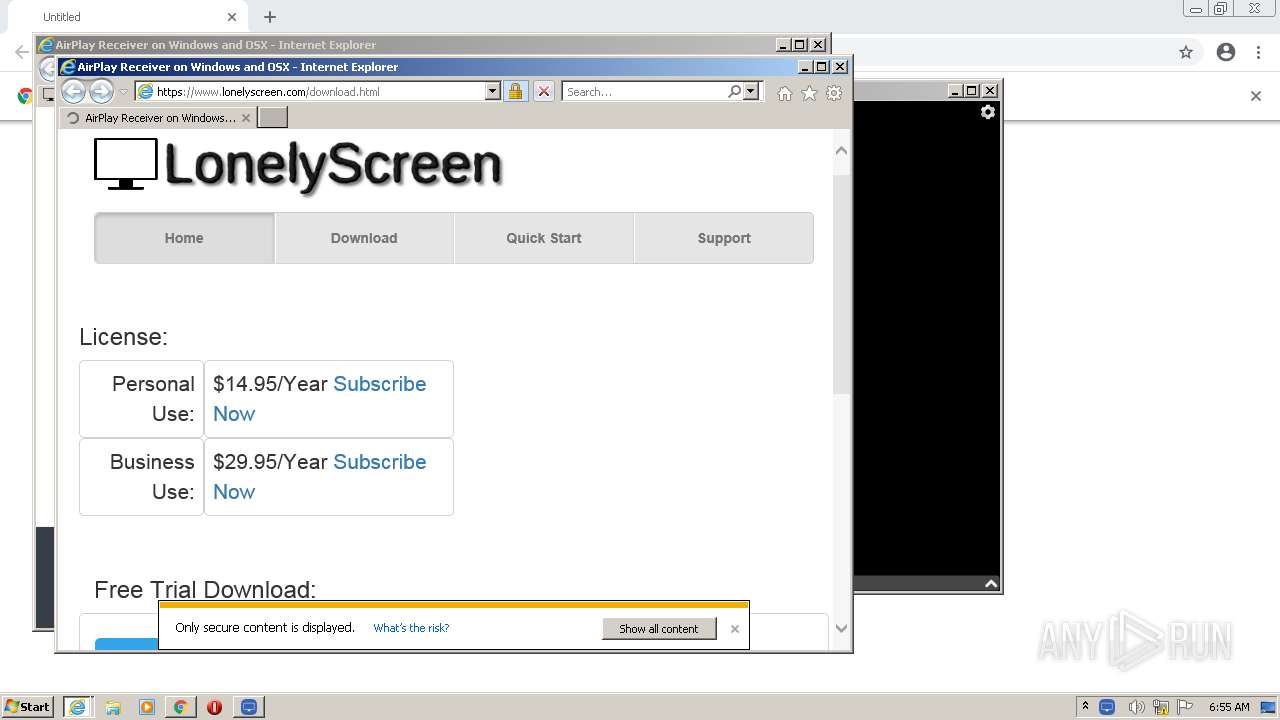Click the volume speaker tray icon

[1136, 707]
